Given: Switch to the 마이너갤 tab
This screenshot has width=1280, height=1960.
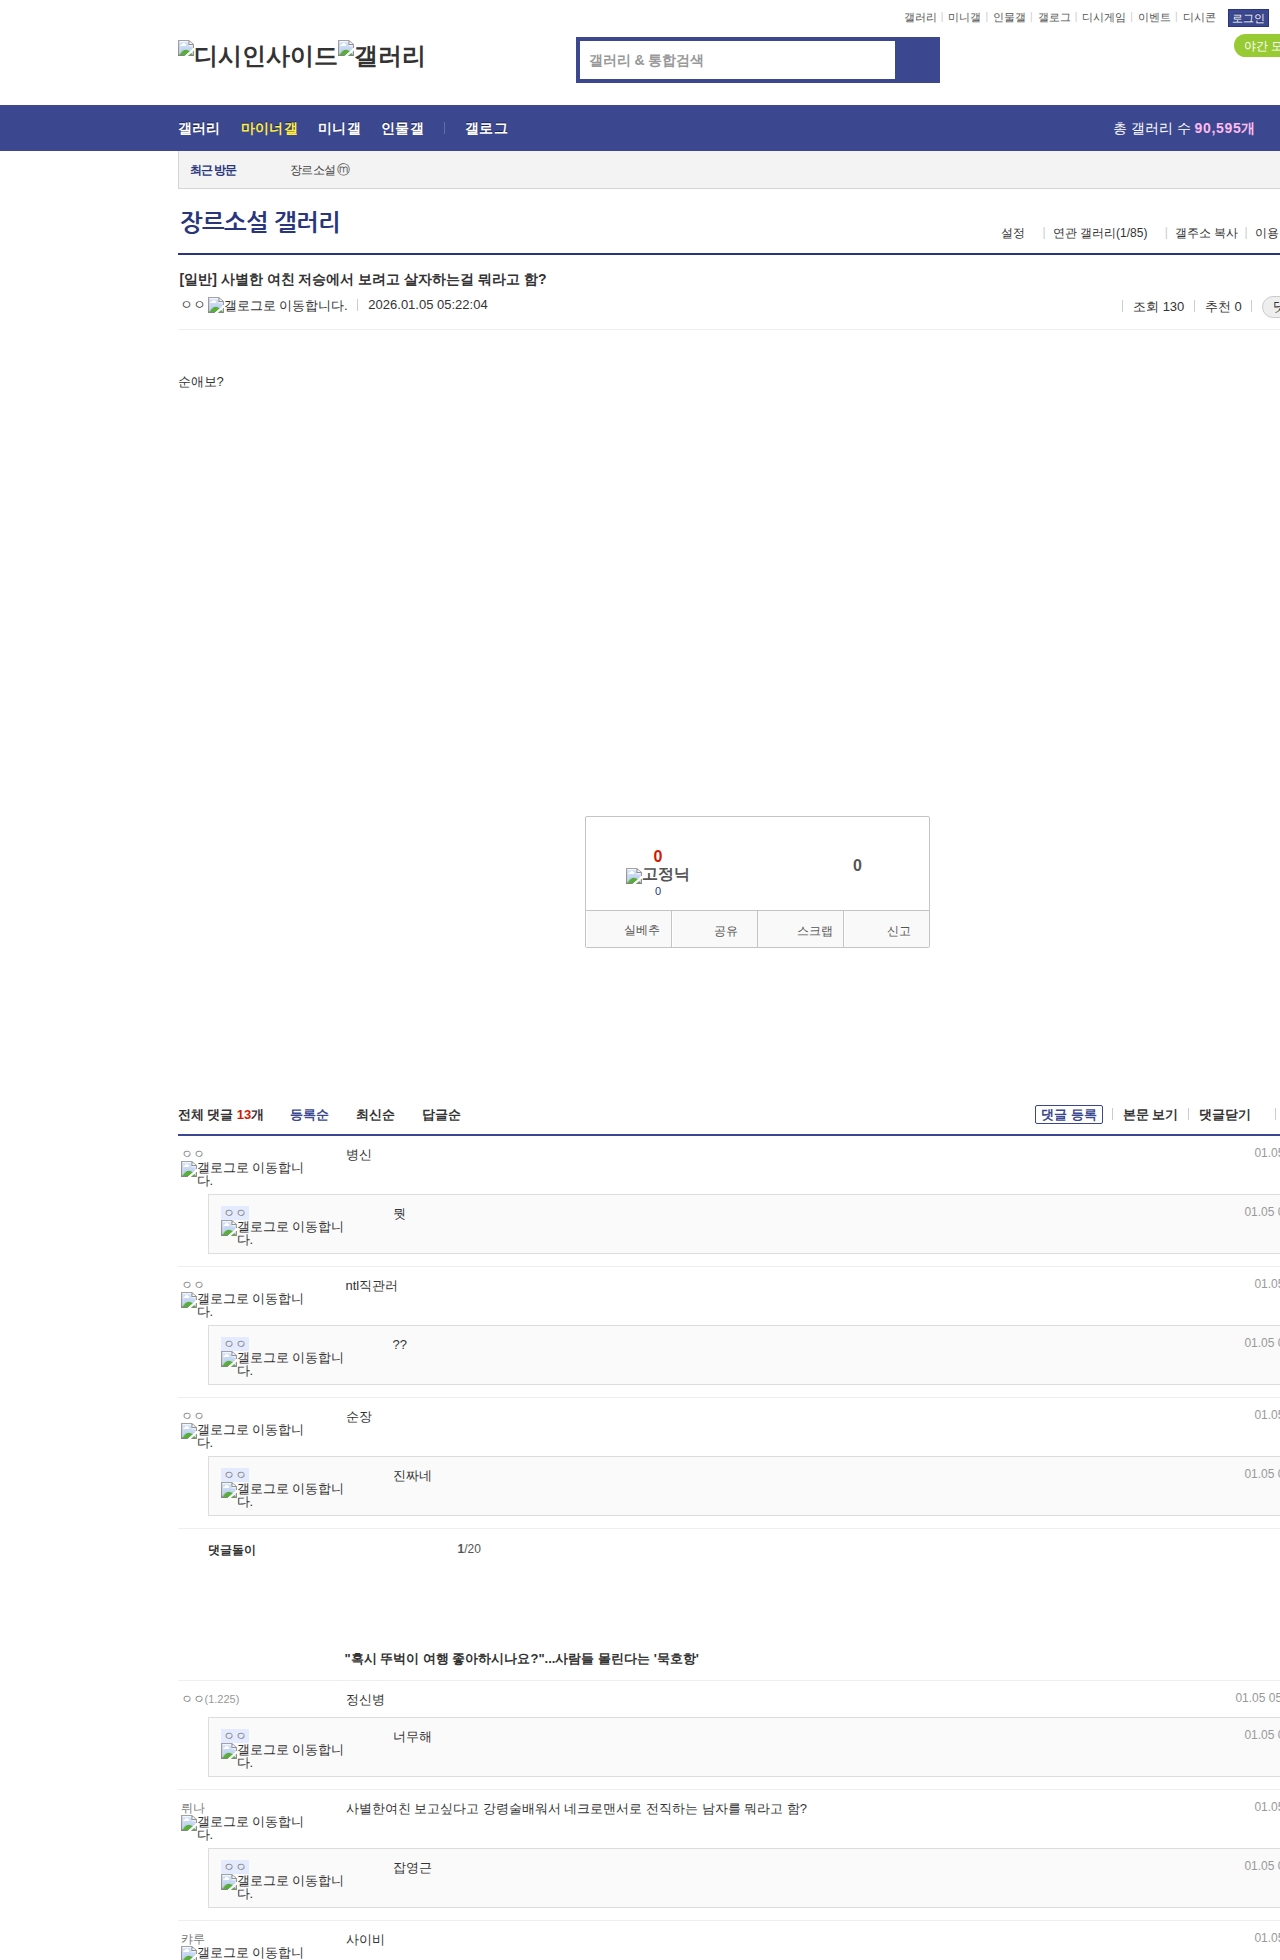Looking at the screenshot, I should click(269, 129).
